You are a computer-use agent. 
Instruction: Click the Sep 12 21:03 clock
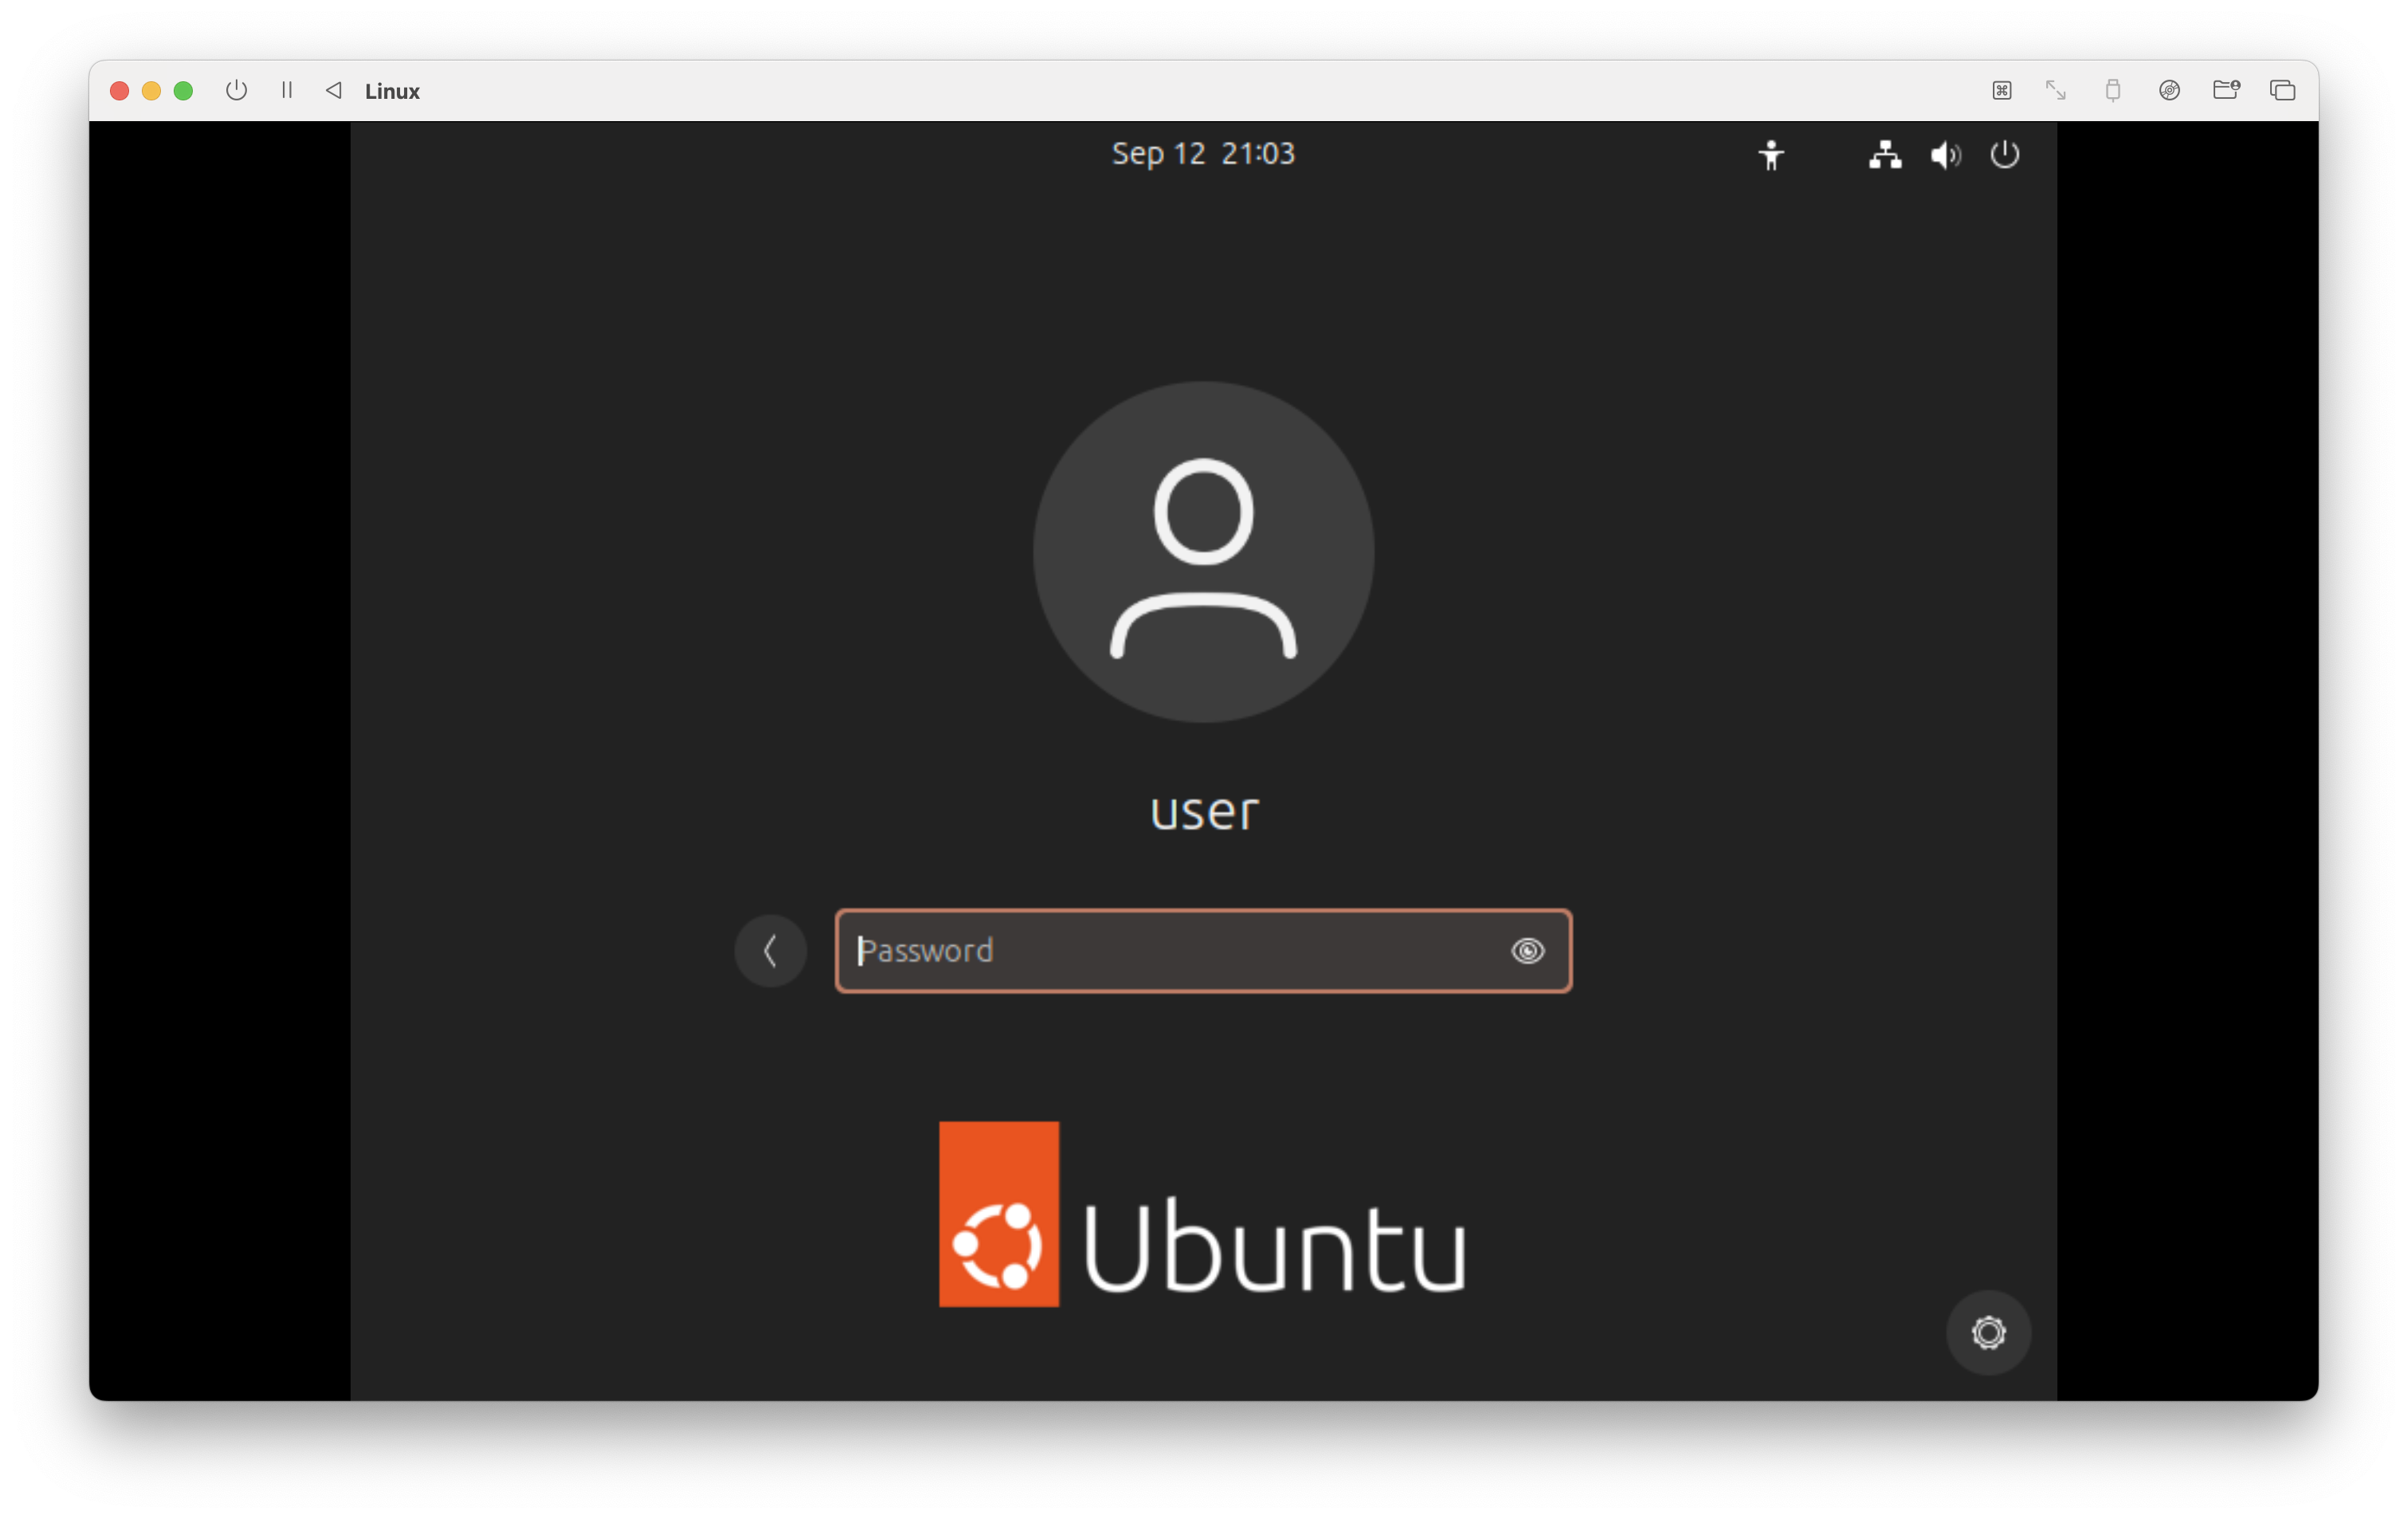(x=1203, y=153)
